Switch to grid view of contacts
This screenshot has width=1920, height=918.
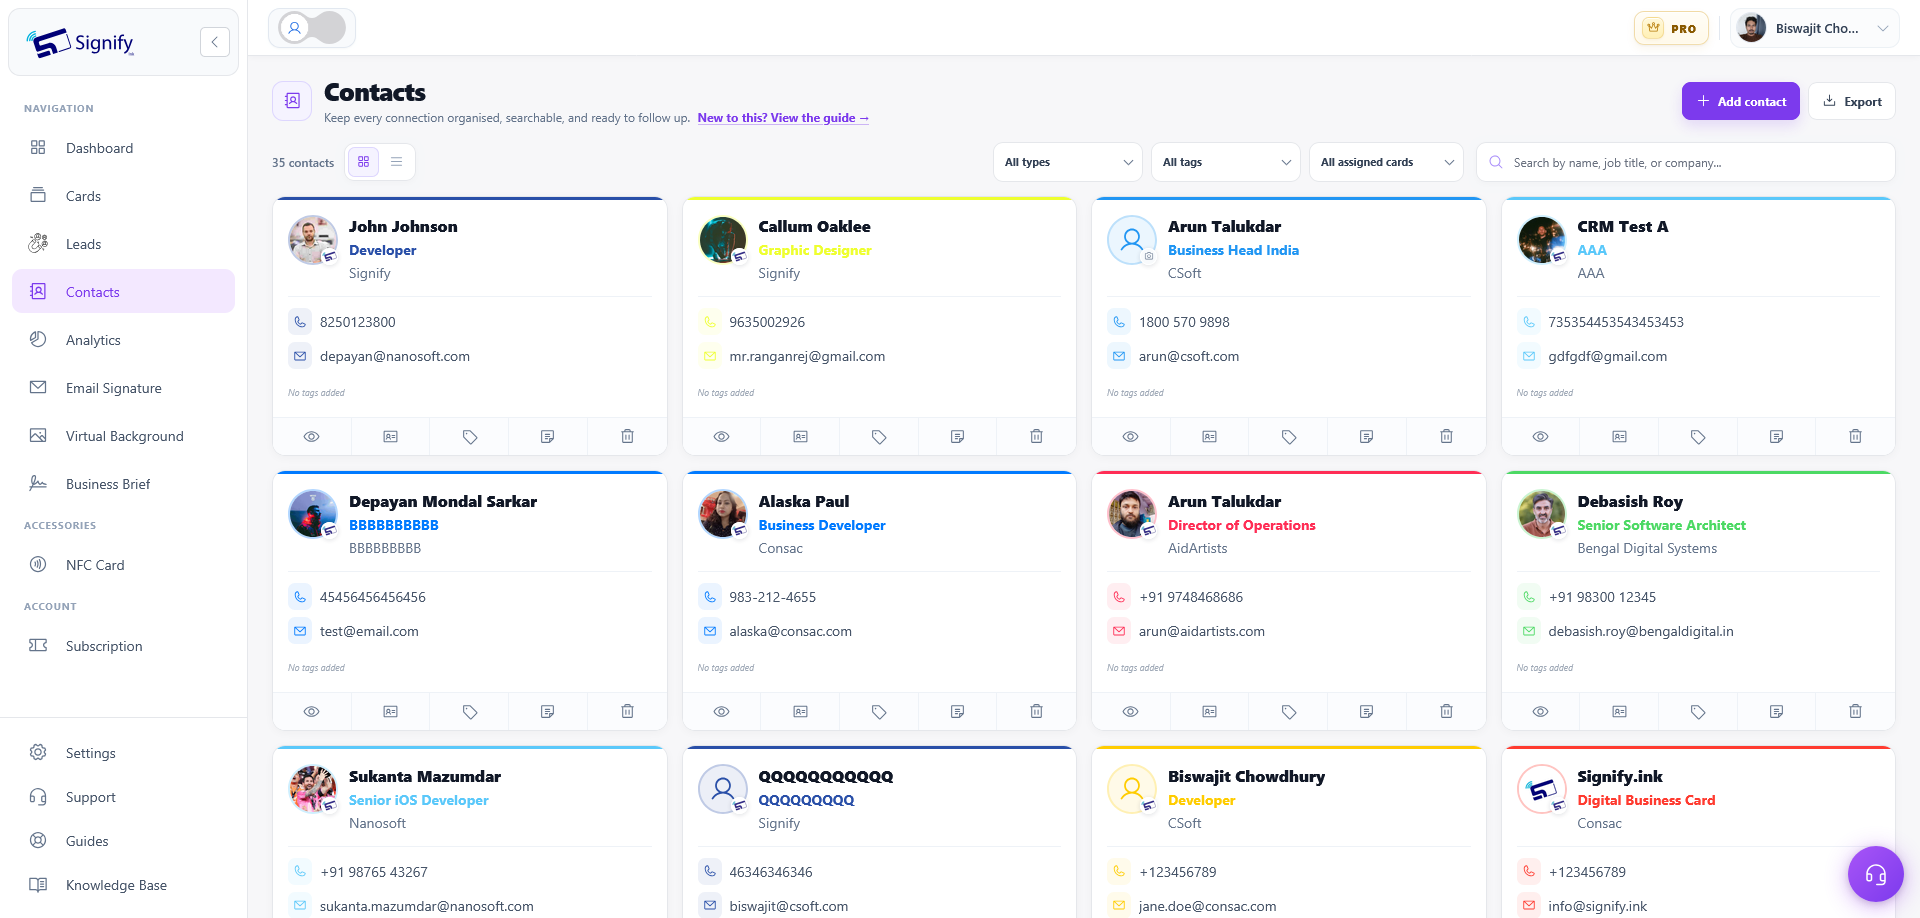pos(363,162)
